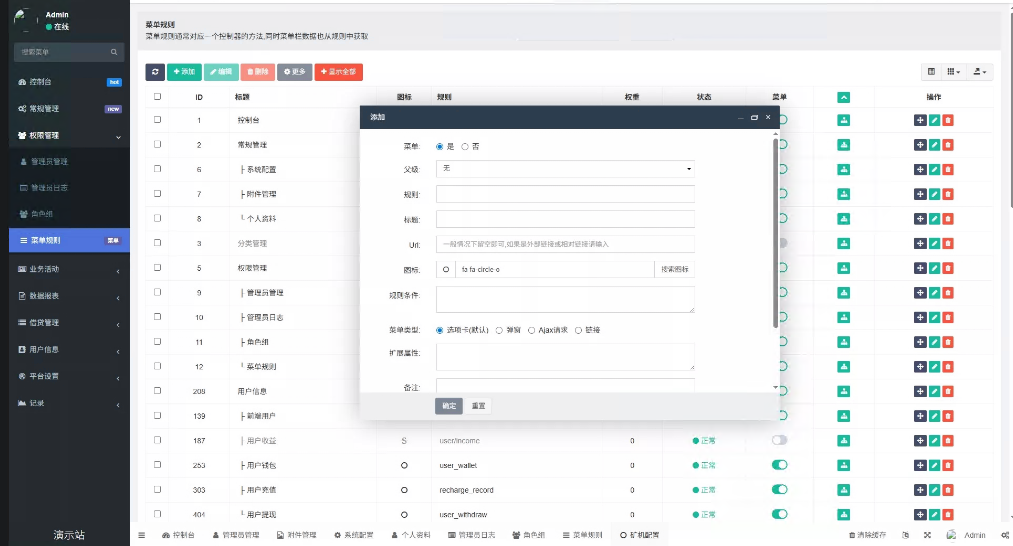Click the dark drag-move icon for row ID 6
This screenshot has height=546, width=1013.
click(x=920, y=169)
